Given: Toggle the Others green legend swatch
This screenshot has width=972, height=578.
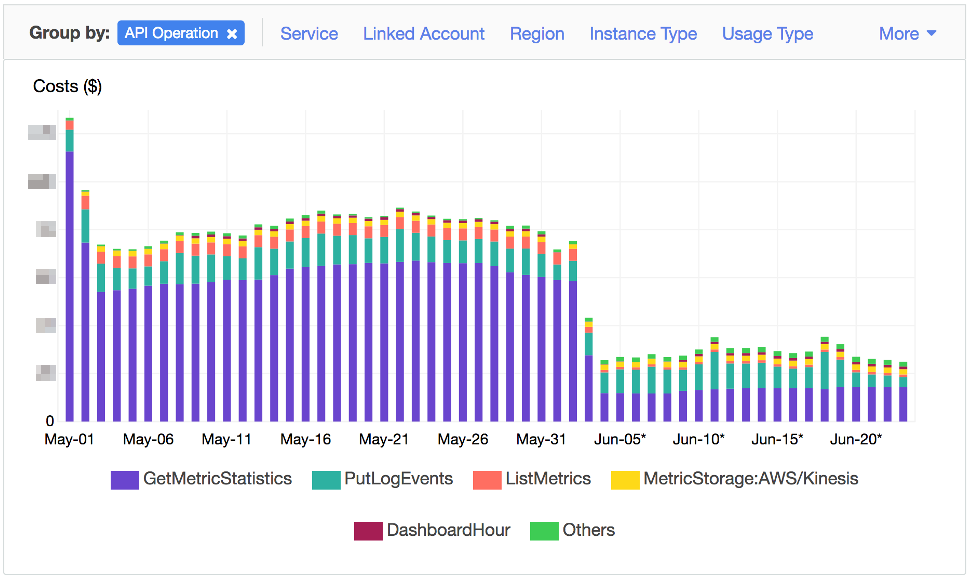Looking at the screenshot, I should coord(544,531).
